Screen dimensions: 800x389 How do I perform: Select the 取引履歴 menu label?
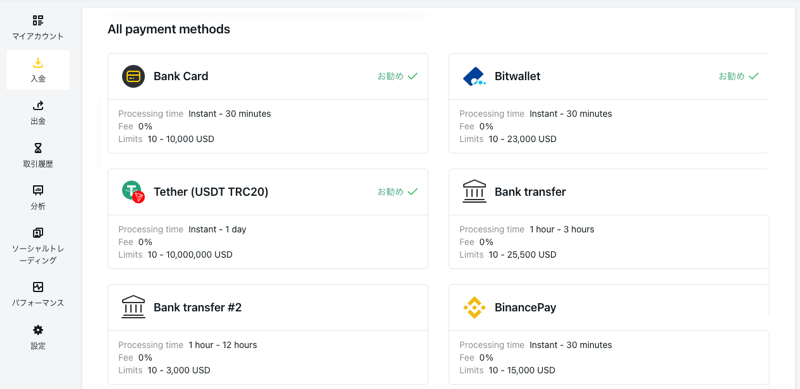coord(38,164)
